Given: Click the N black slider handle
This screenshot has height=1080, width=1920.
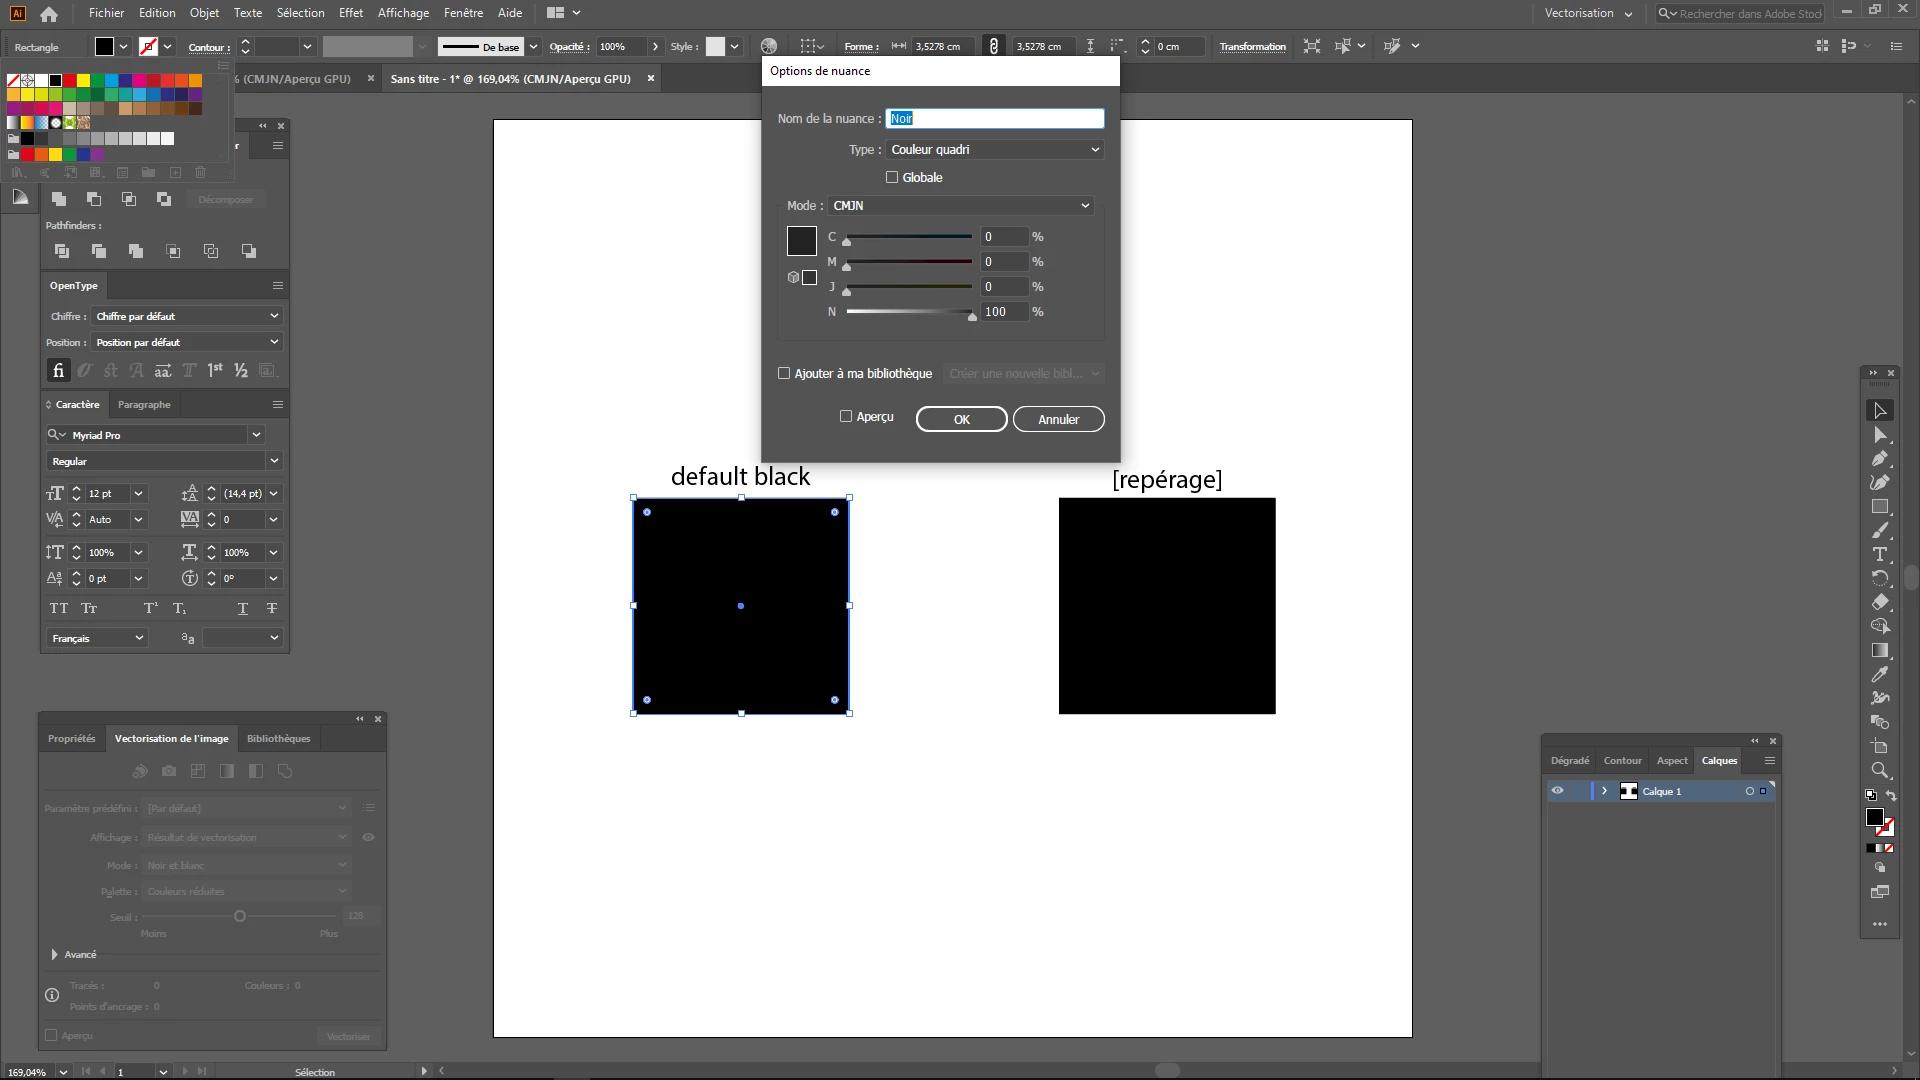Looking at the screenshot, I should [x=972, y=316].
